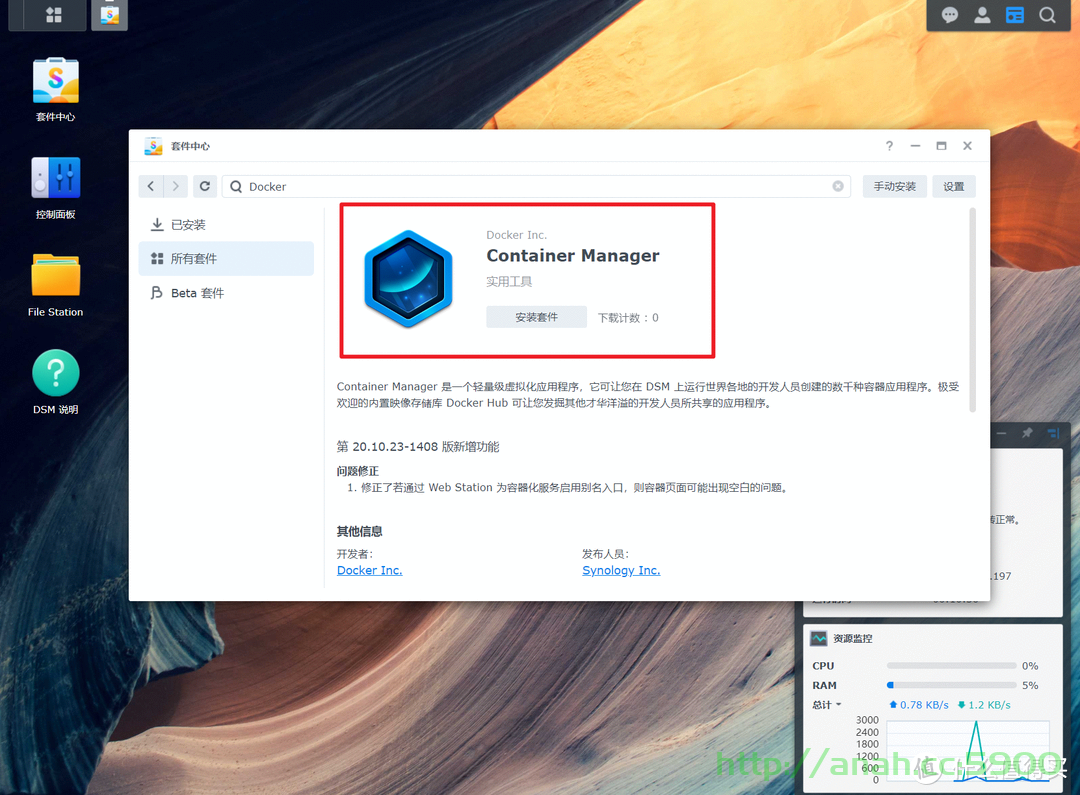Go forward with the right arrow button

click(x=176, y=186)
